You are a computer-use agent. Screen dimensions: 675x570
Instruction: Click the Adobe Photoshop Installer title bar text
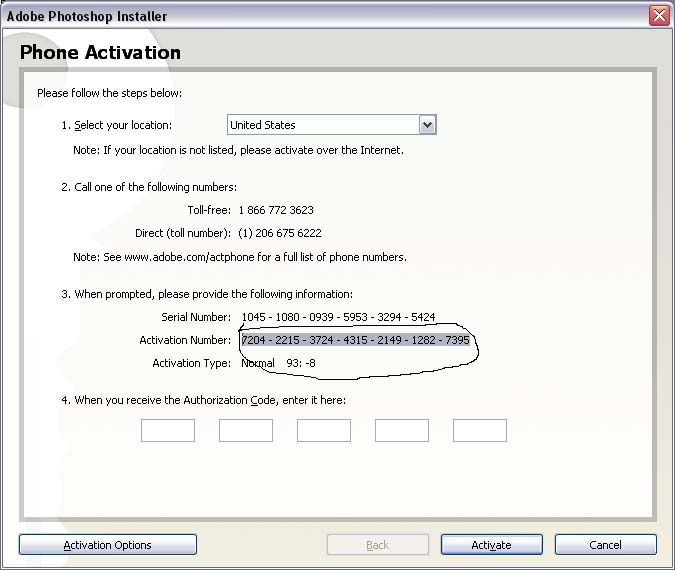(x=87, y=16)
